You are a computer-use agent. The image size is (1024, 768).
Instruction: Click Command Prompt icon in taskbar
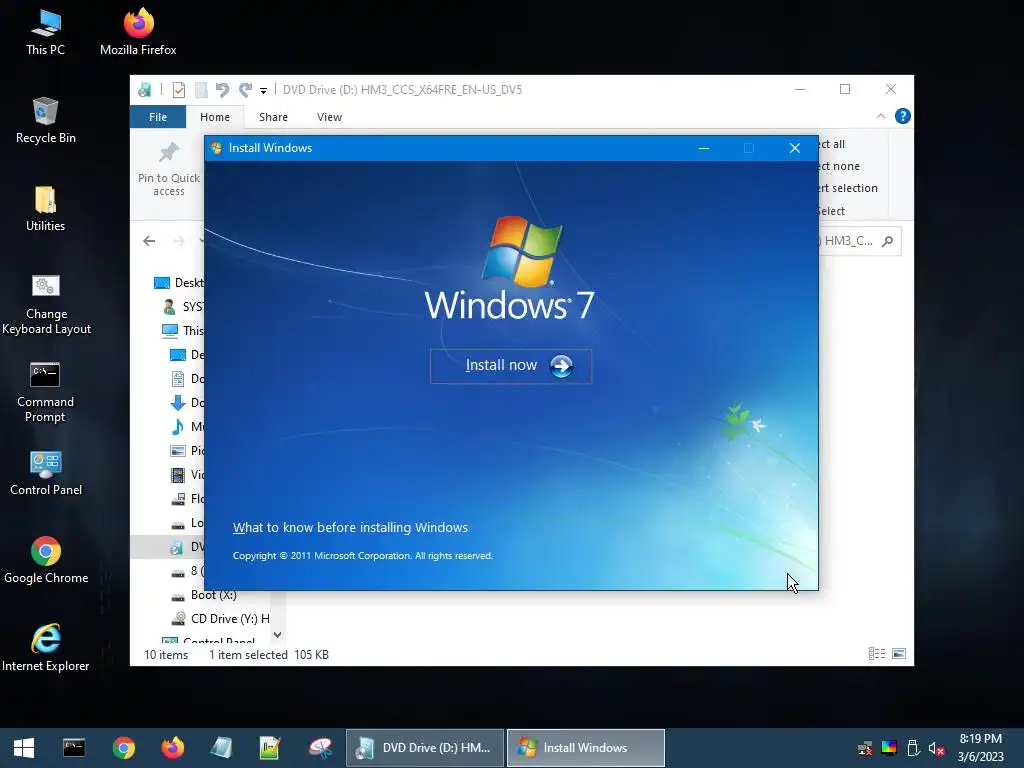point(74,748)
